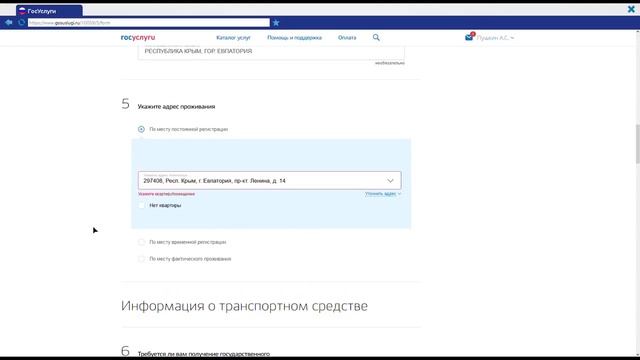Viewport: 640px width, 360px height.
Task: Click the browser back arrow icon
Action: tap(9, 22)
